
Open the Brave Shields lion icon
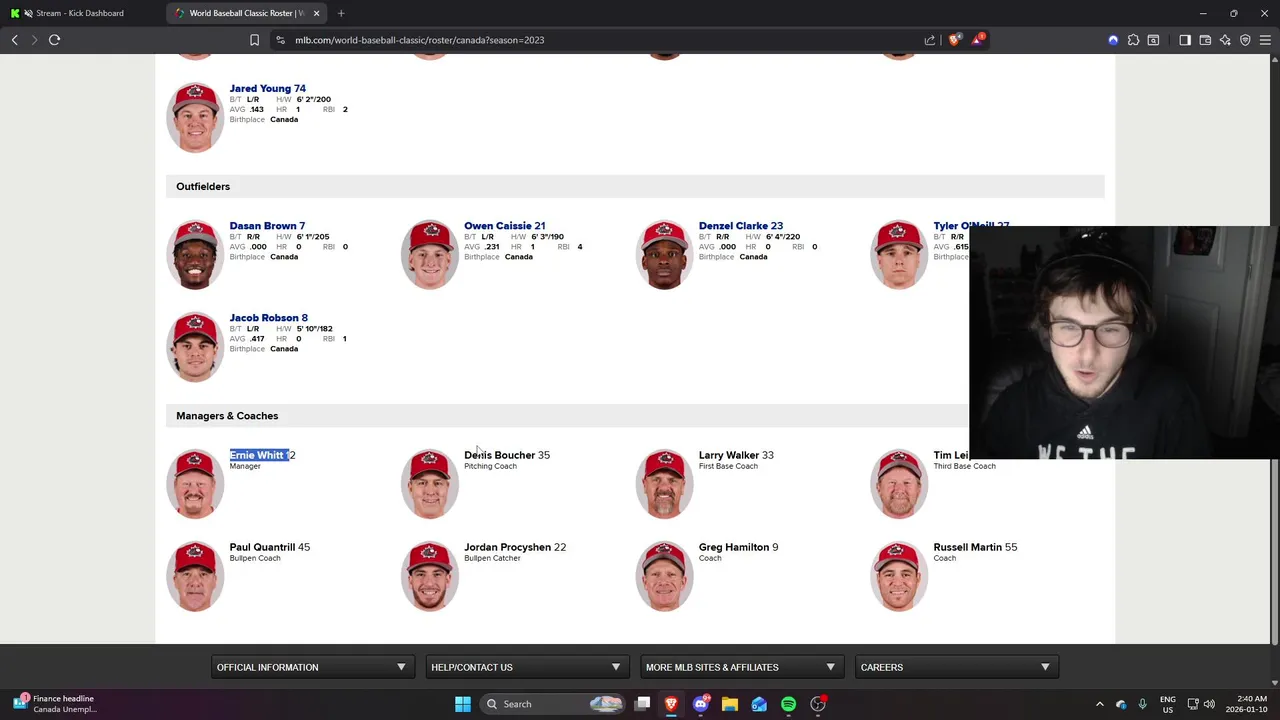click(954, 40)
